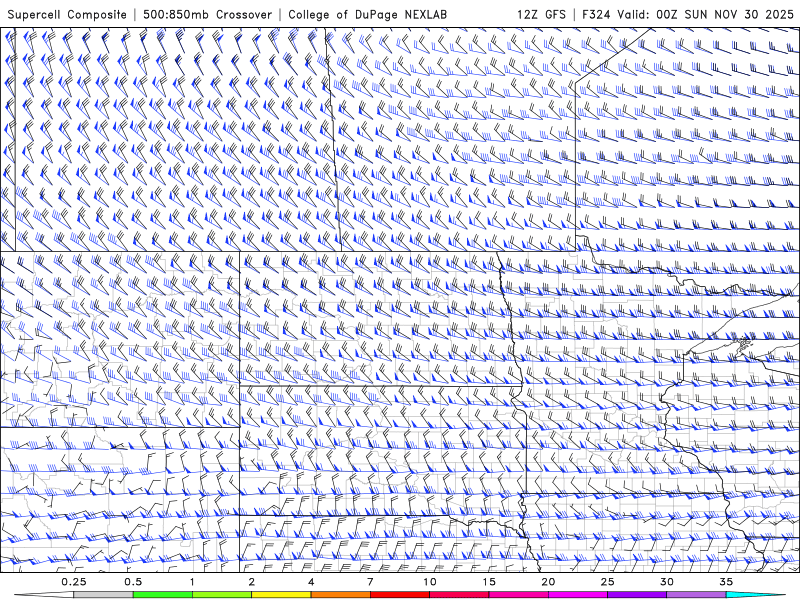
Task: Select the purple segment between 25 and 30
Action: point(637,595)
